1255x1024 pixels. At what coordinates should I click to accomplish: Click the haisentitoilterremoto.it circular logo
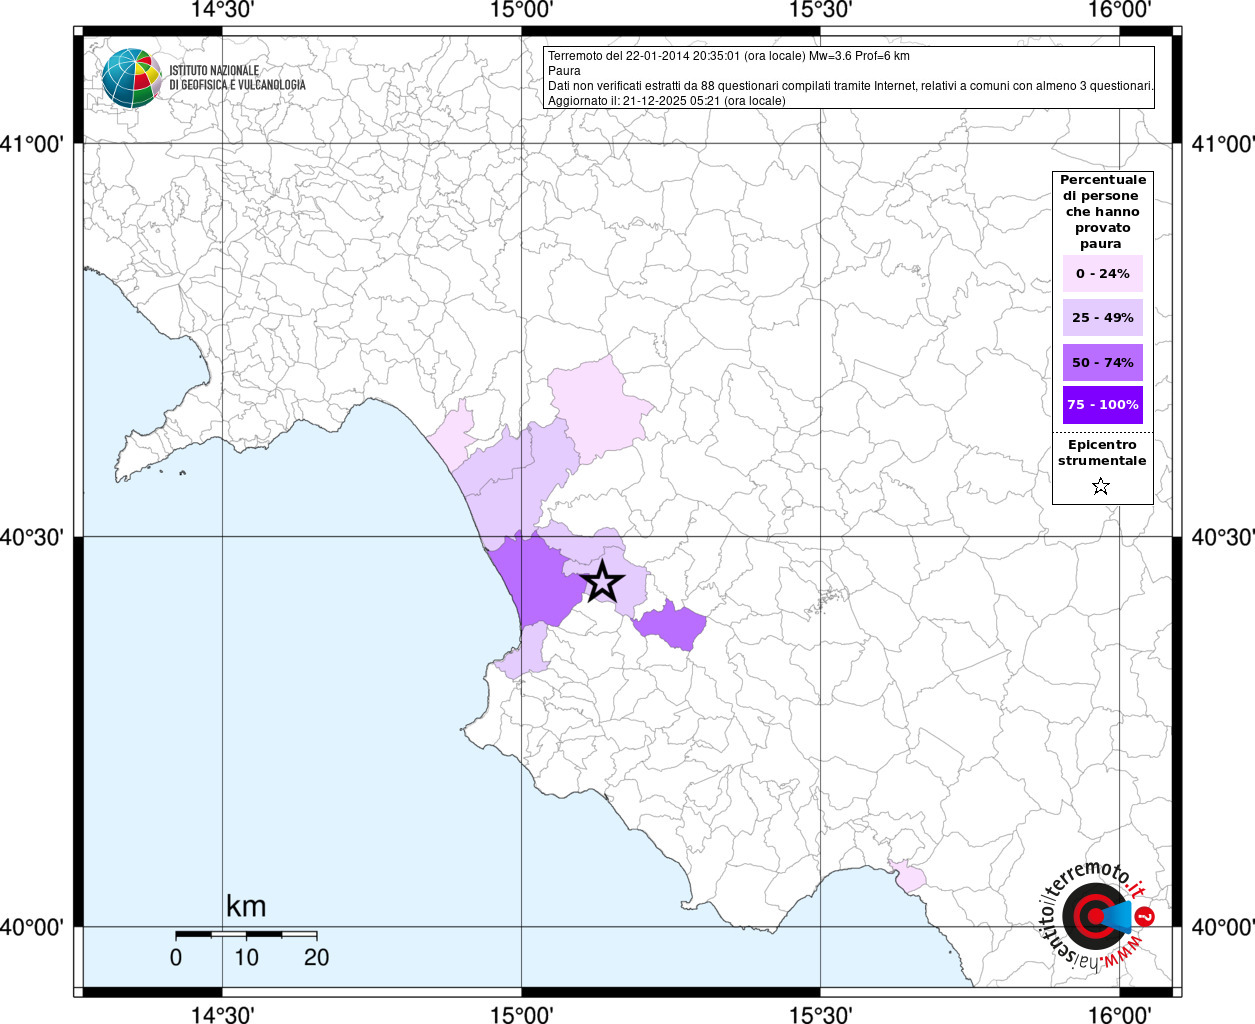point(1099,915)
